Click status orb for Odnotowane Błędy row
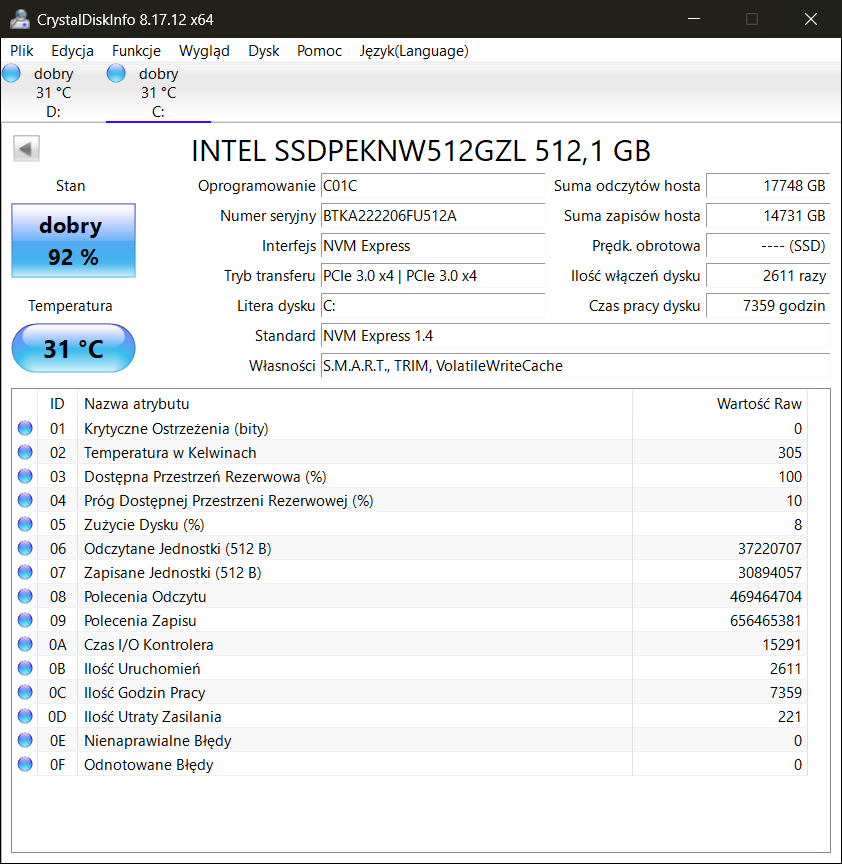This screenshot has height=864, width=842. (25, 765)
